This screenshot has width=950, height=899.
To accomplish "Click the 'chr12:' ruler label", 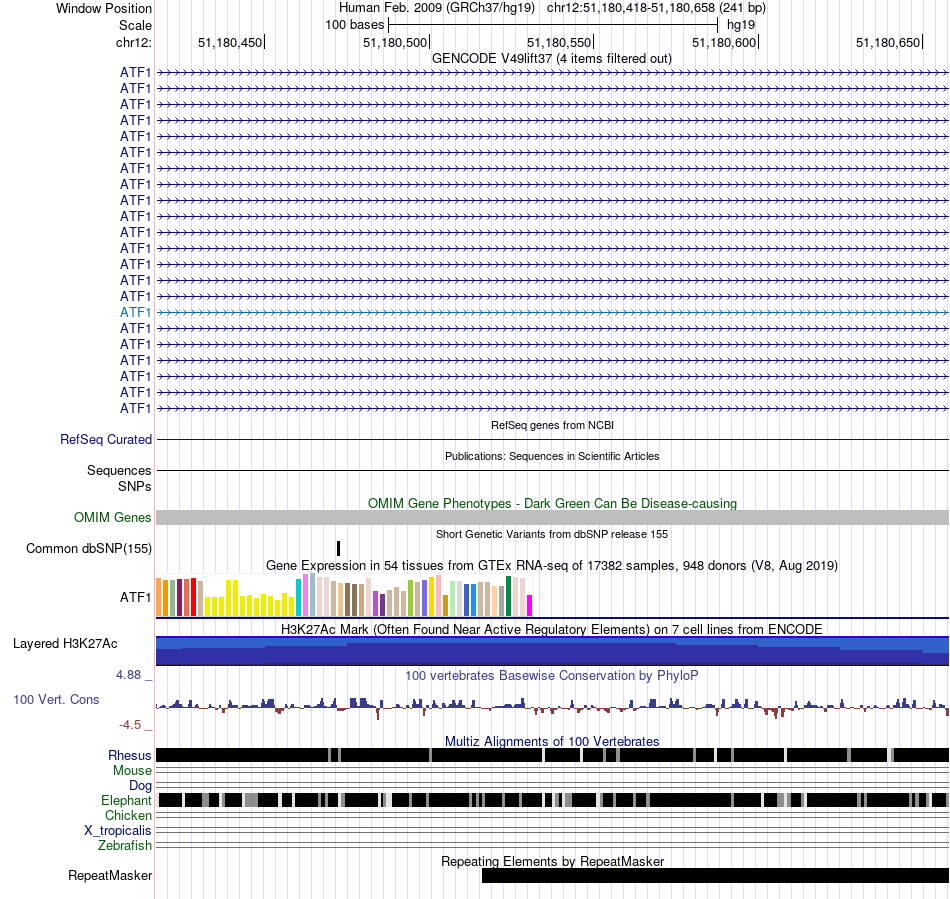I will coord(133,42).
